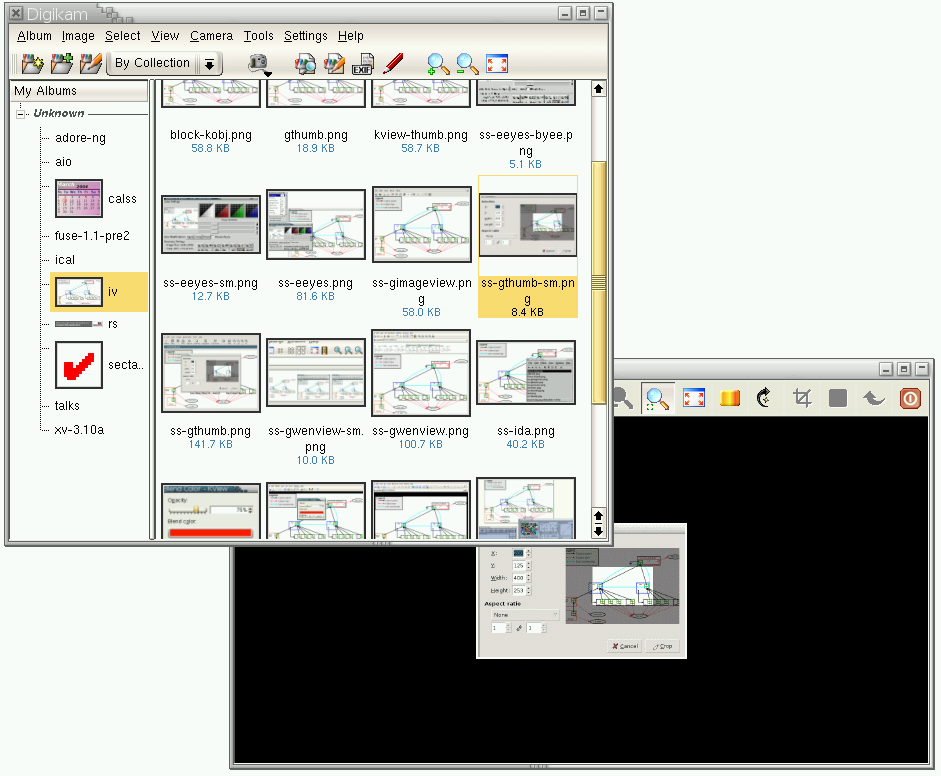
Task: Open the Tools menu
Action: click(x=258, y=36)
